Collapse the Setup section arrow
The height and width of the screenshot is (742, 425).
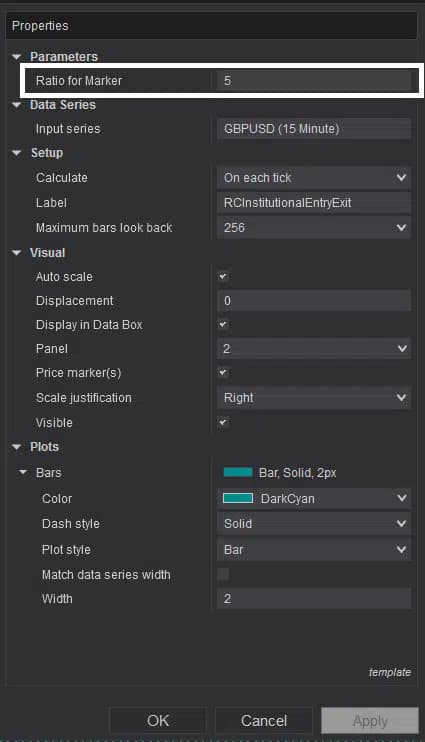17,153
